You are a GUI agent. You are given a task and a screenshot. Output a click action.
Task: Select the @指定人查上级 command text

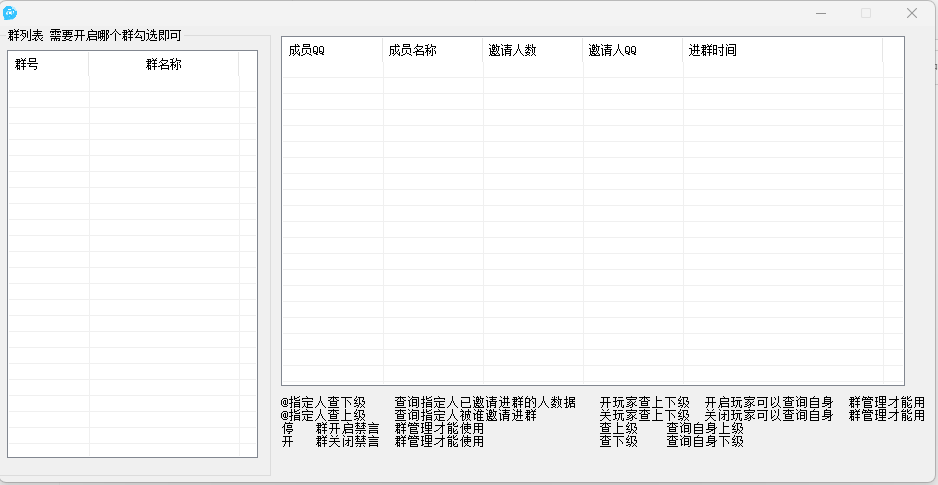[x=323, y=415]
